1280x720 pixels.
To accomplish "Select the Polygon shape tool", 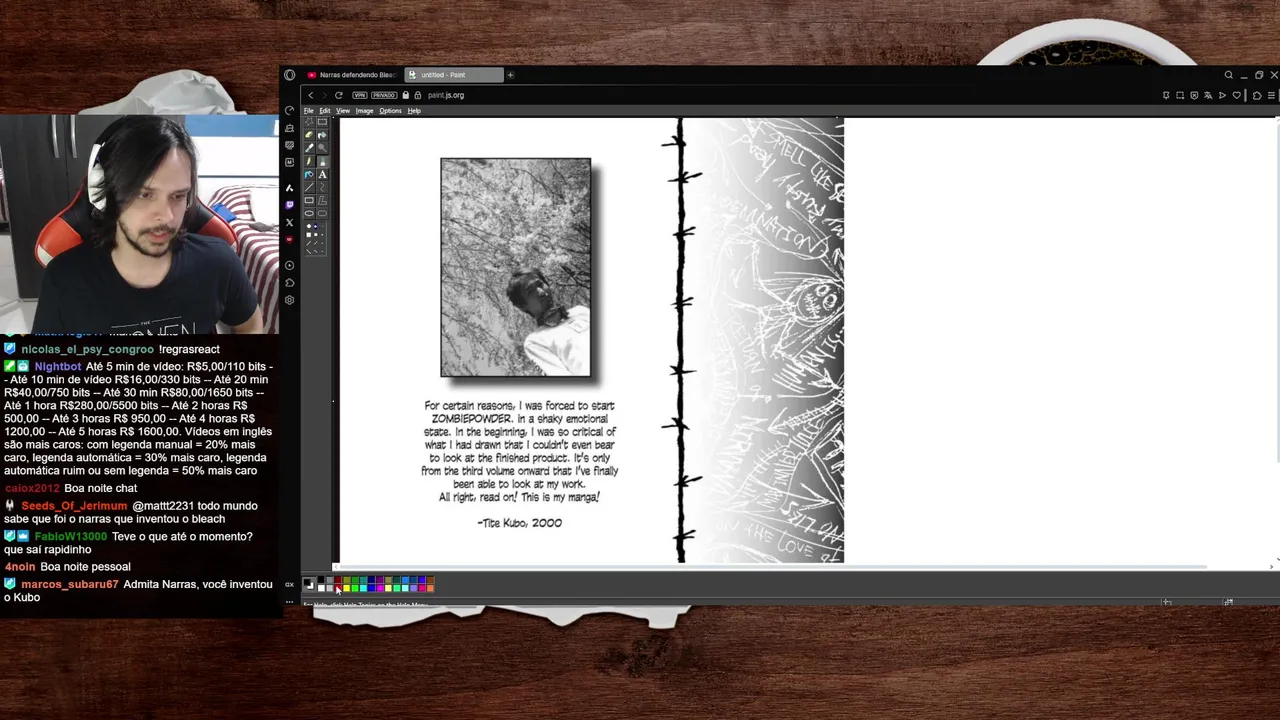I will point(322,200).
